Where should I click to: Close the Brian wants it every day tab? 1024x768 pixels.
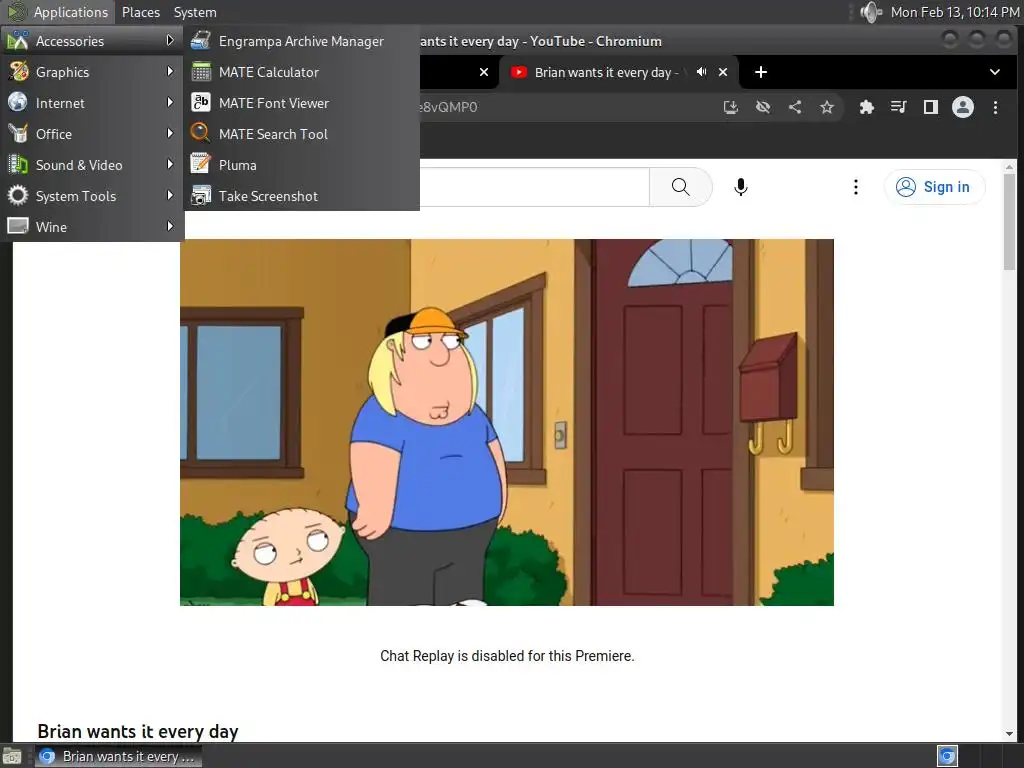723,72
